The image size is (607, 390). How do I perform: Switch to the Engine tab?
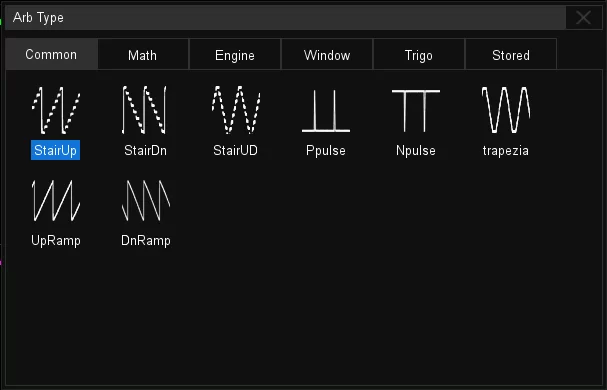(x=235, y=55)
